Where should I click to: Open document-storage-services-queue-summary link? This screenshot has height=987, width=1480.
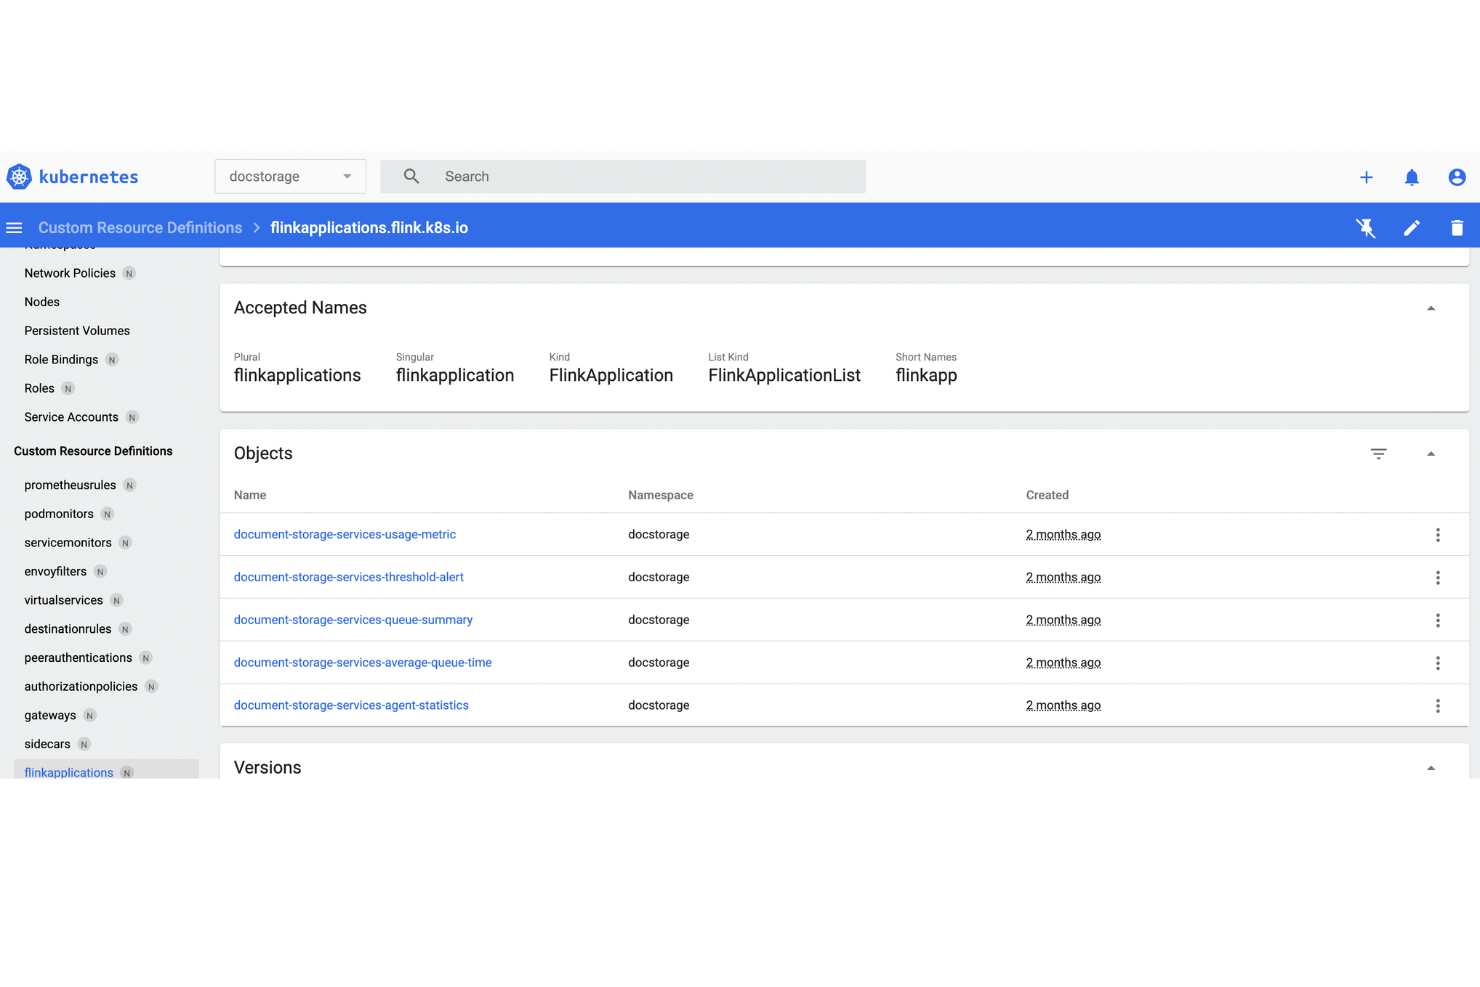[x=353, y=620]
